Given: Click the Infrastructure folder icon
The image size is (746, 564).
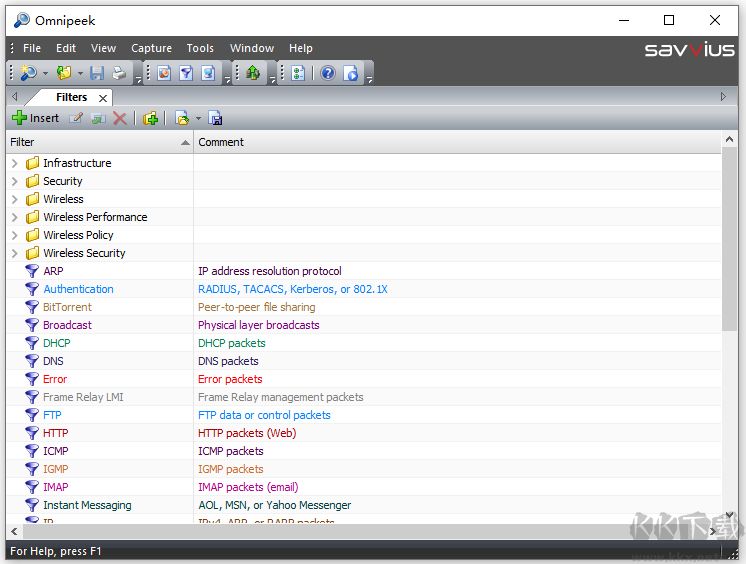Looking at the screenshot, I should 32,163.
